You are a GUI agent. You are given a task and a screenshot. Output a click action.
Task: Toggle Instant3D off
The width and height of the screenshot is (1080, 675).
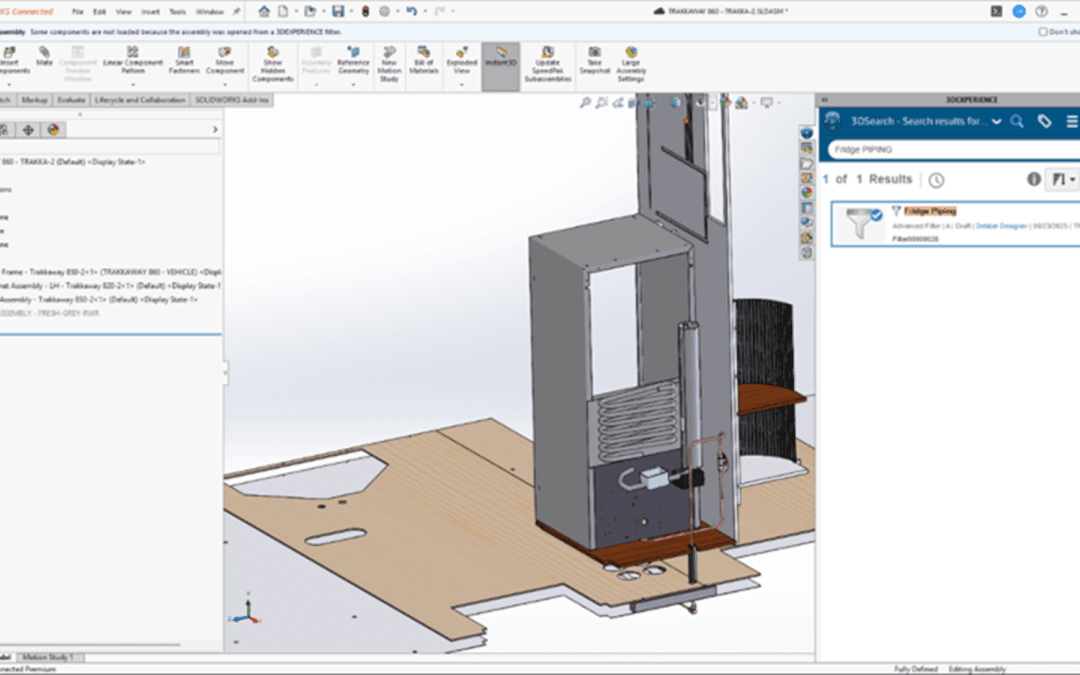tap(500, 60)
